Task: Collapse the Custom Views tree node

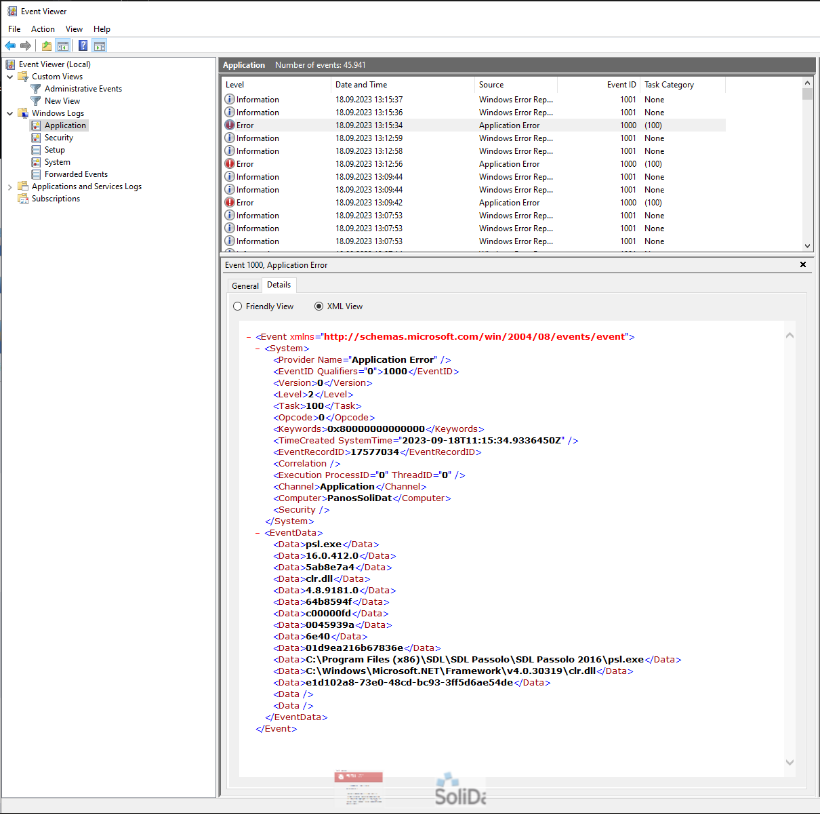Action: [10, 77]
